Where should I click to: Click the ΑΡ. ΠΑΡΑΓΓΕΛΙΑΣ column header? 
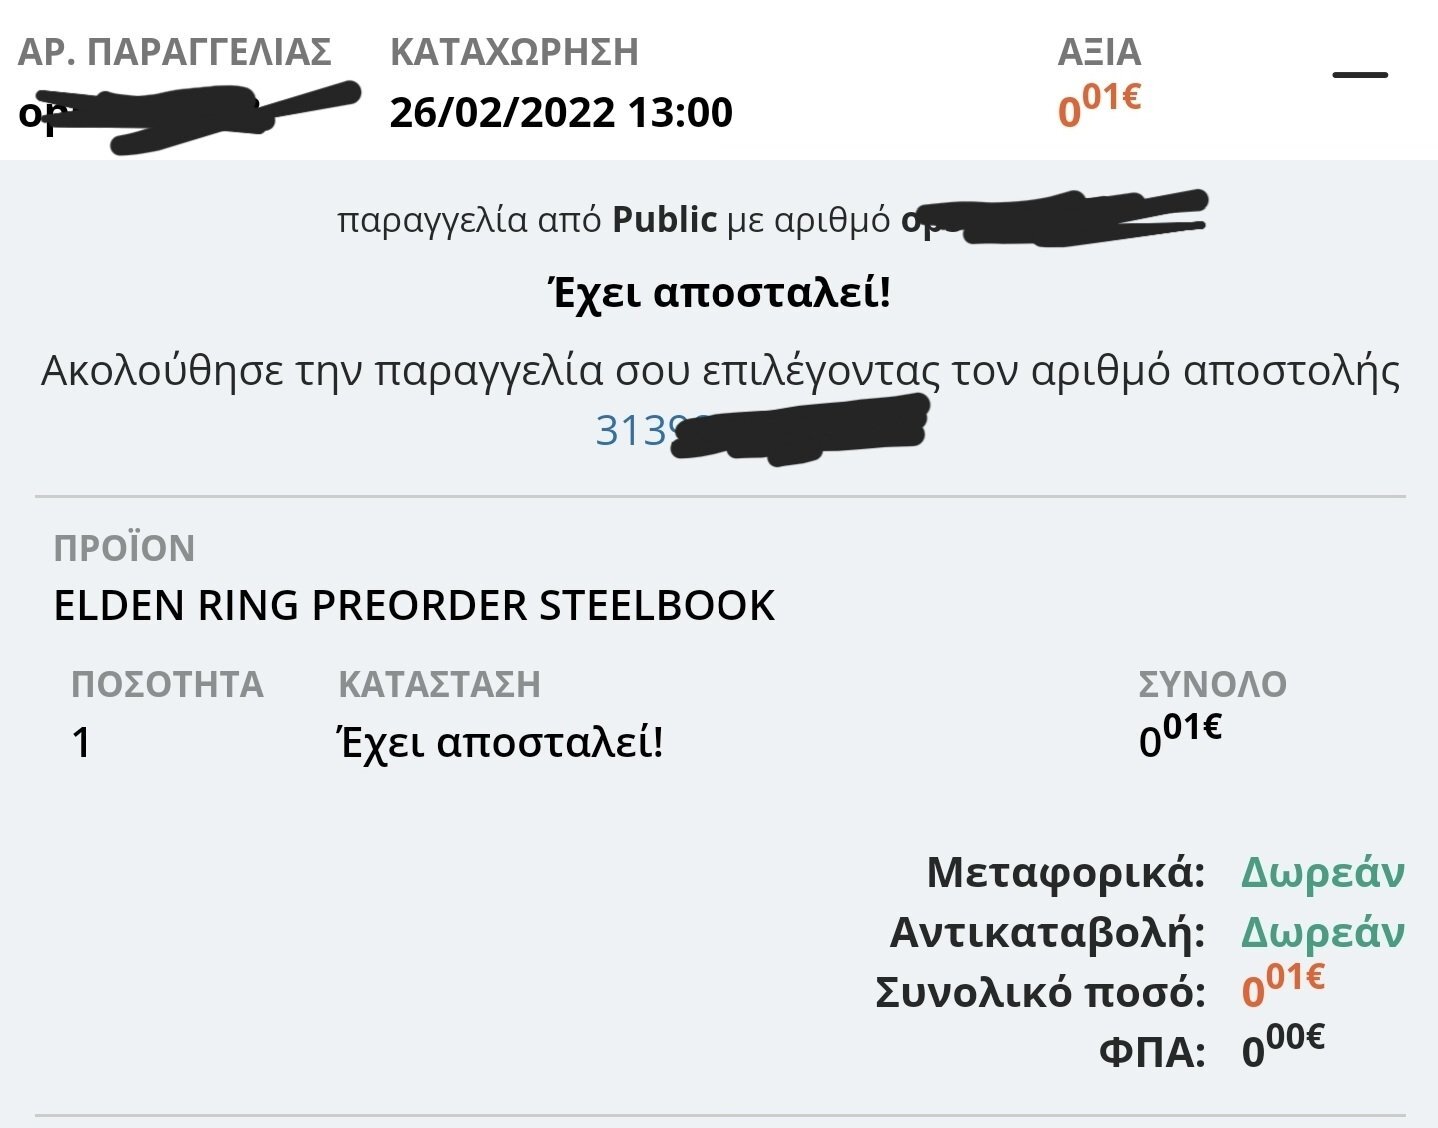pyautogui.click(x=175, y=52)
